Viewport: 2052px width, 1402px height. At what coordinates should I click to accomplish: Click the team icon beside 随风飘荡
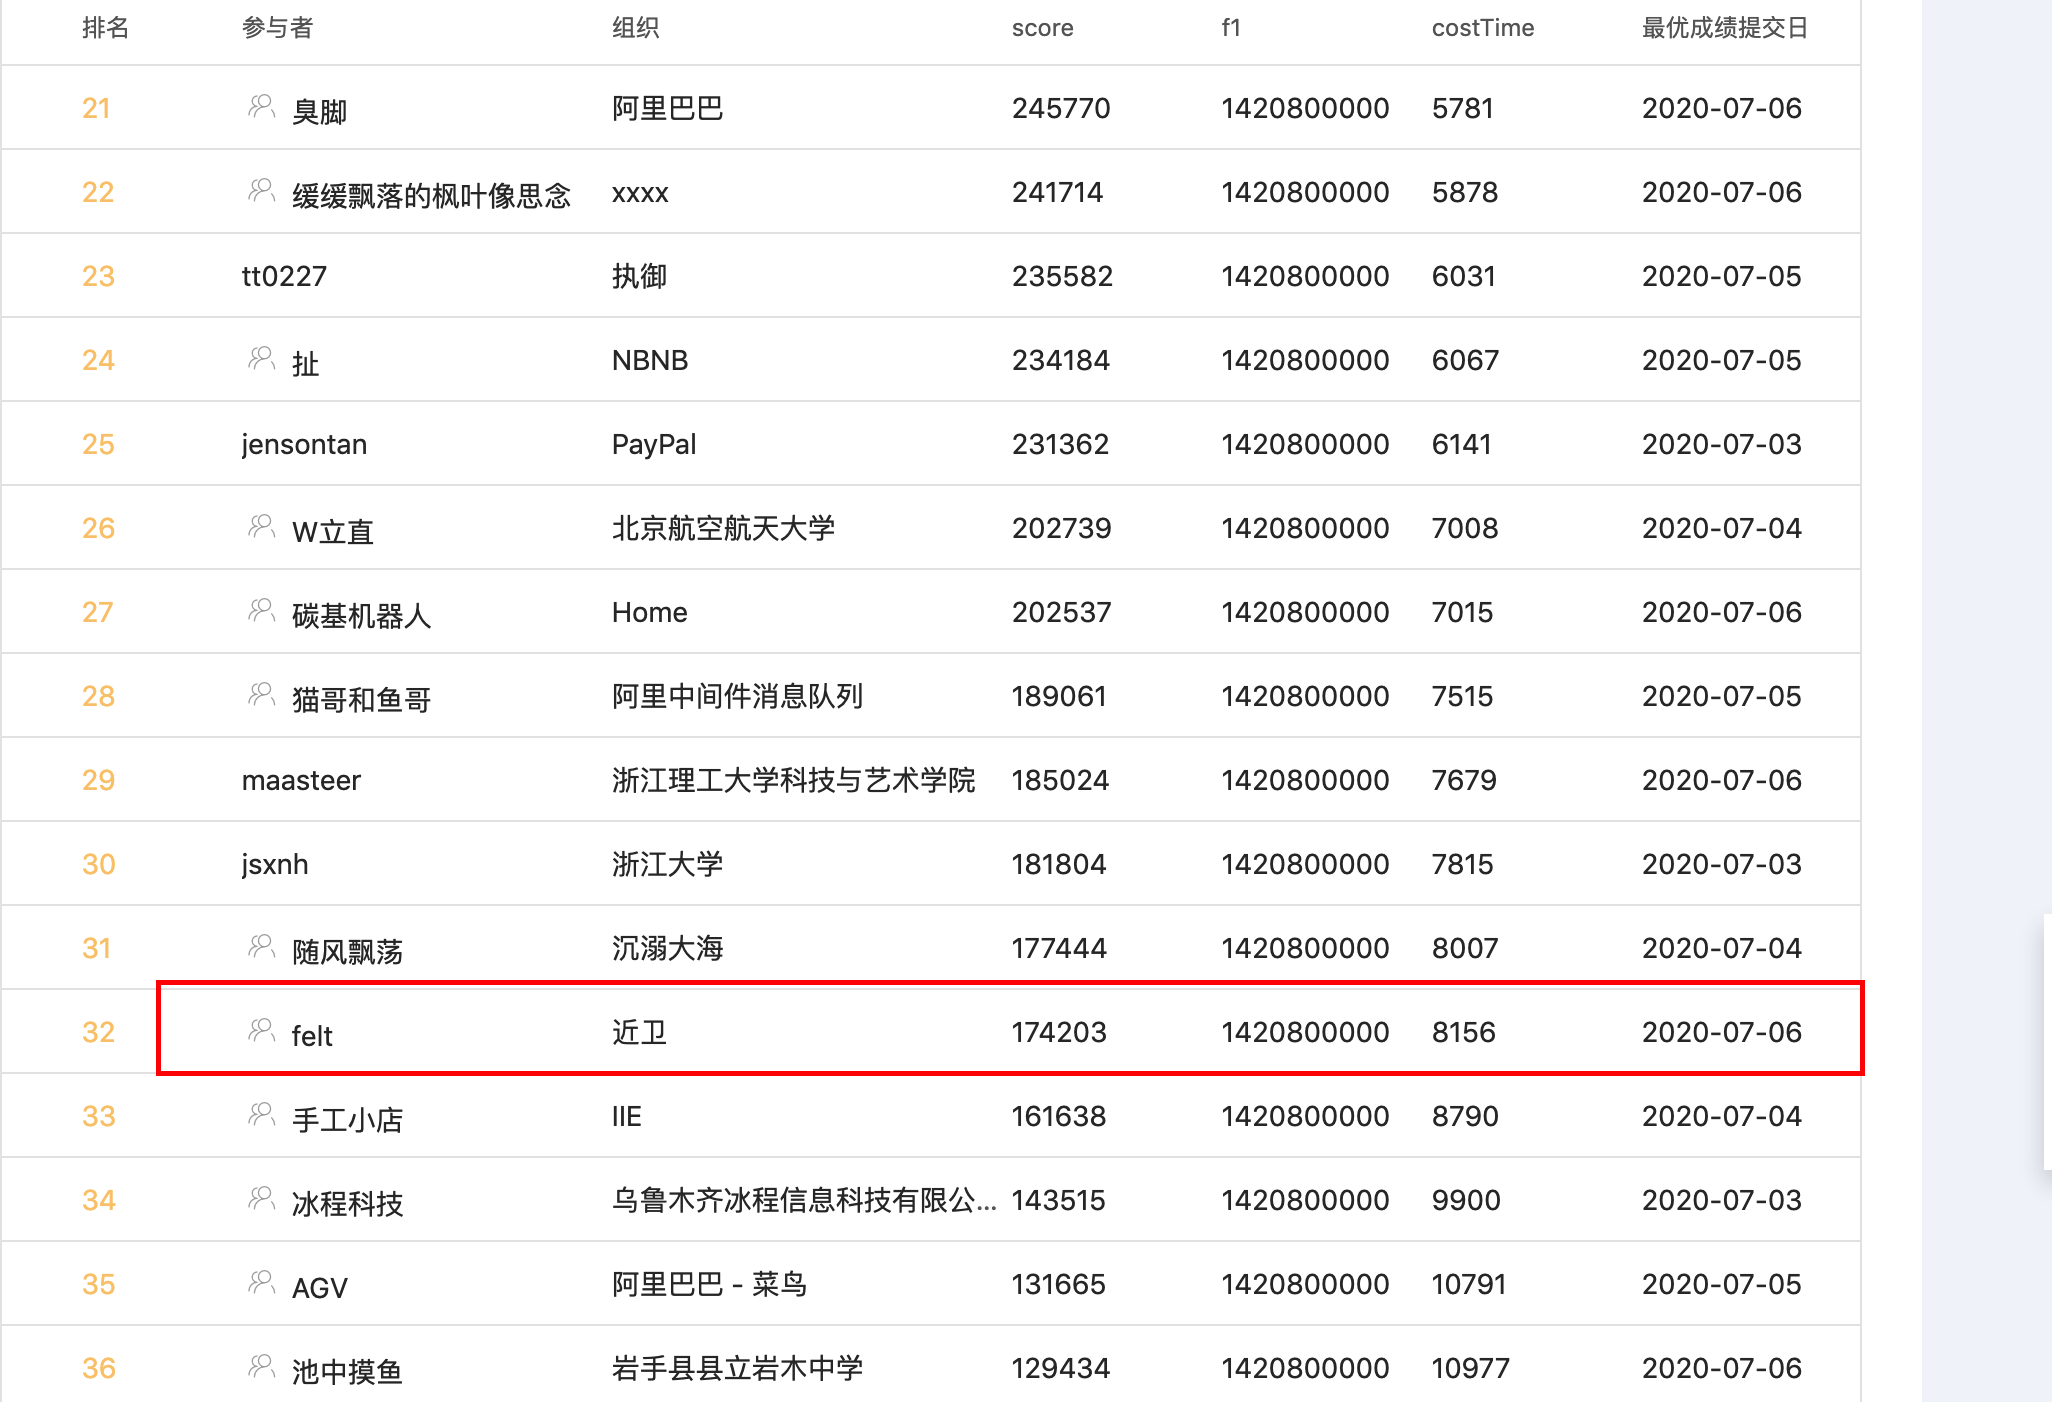pyautogui.click(x=261, y=945)
